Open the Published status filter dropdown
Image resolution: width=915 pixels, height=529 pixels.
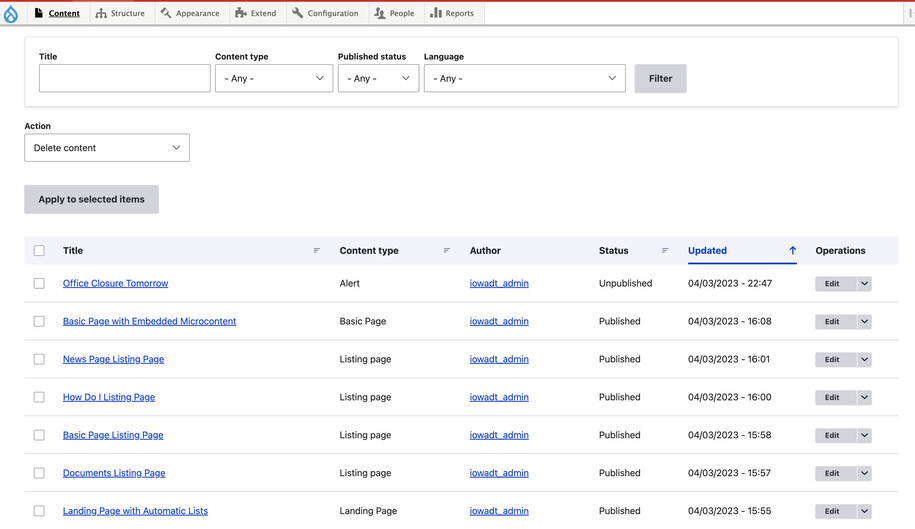tap(378, 78)
